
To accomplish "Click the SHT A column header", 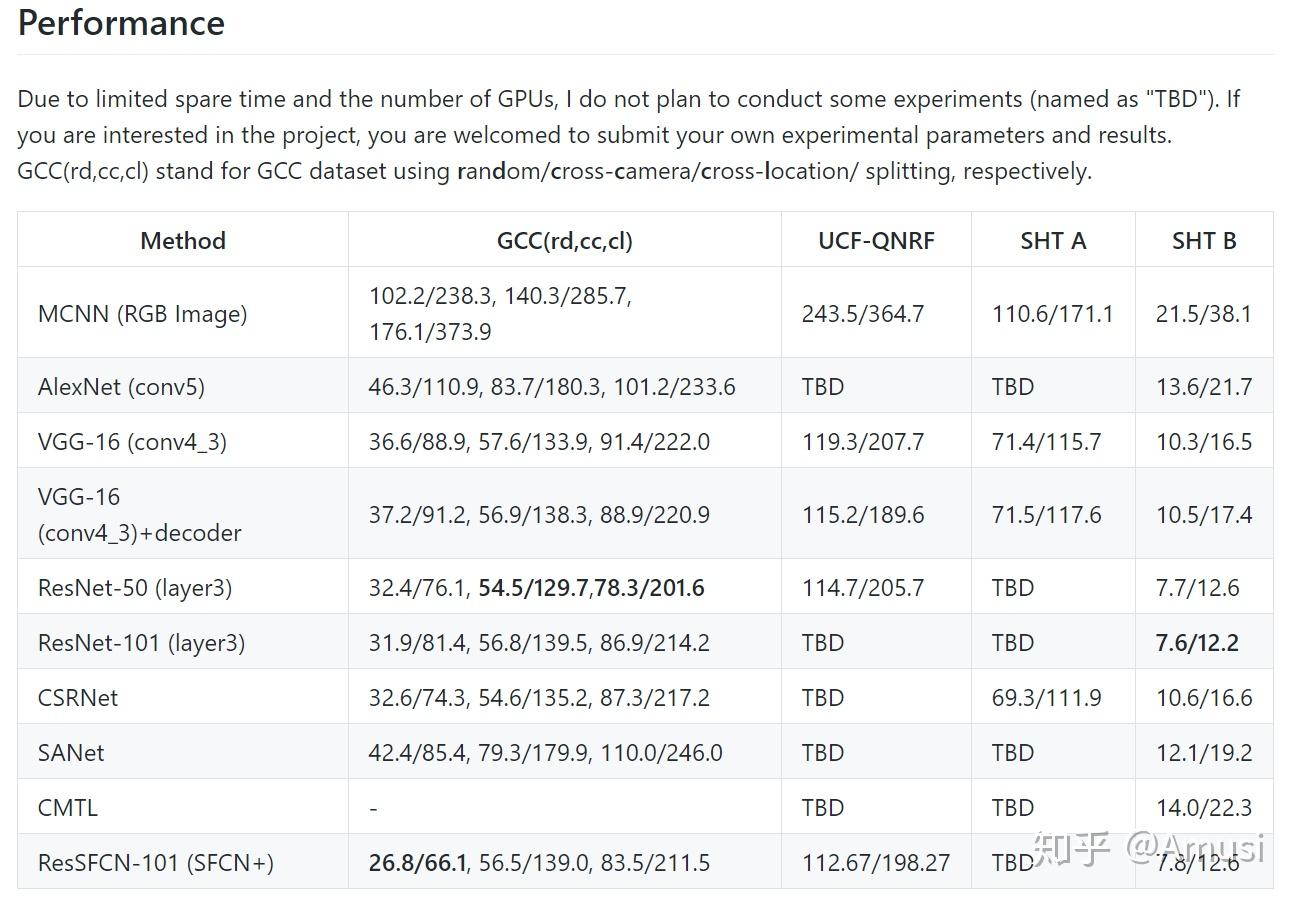I will click(x=1053, y=240).
